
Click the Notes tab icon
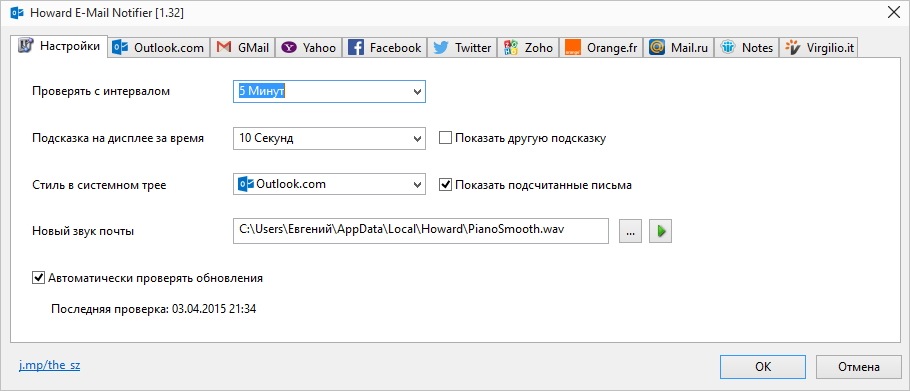tap(728, 48)
